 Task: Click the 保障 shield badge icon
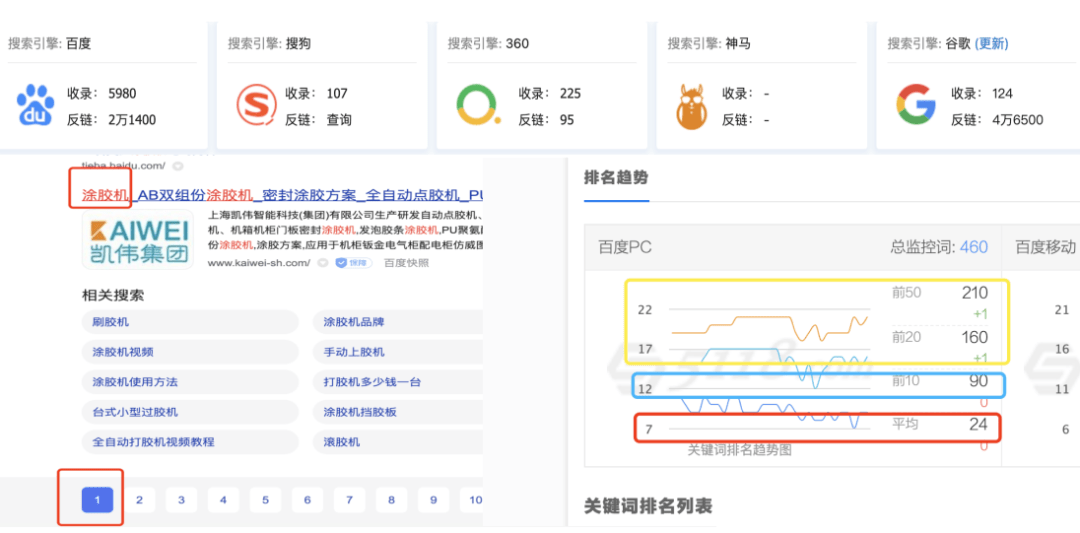point(353,263)
